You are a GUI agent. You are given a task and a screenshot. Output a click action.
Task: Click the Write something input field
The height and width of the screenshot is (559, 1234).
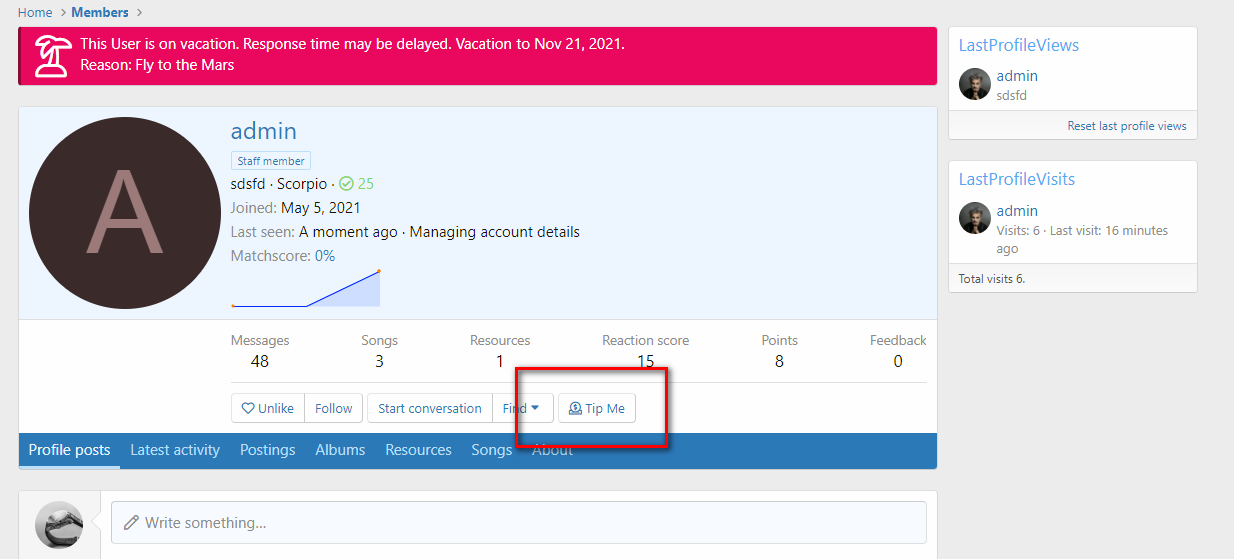[518, 523]
